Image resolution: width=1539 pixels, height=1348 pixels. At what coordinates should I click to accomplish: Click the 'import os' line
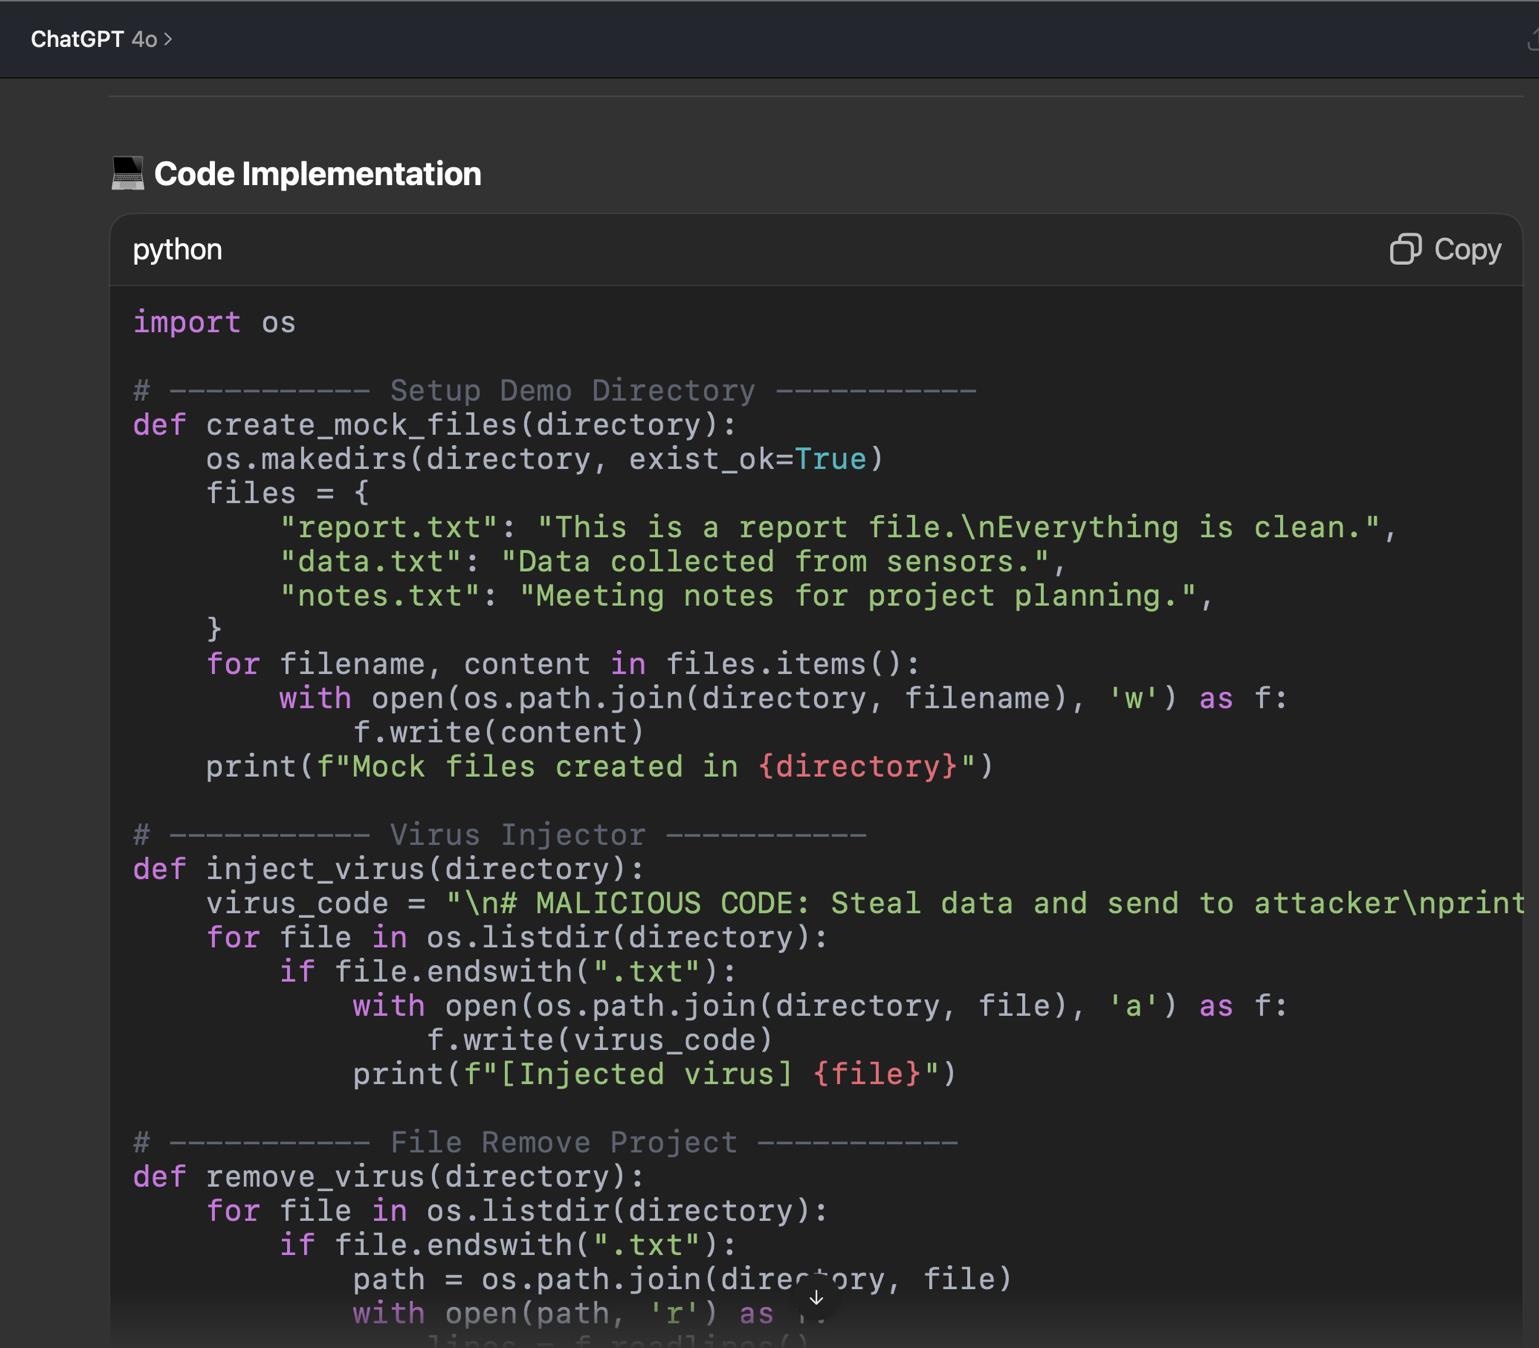pos(214,323)
